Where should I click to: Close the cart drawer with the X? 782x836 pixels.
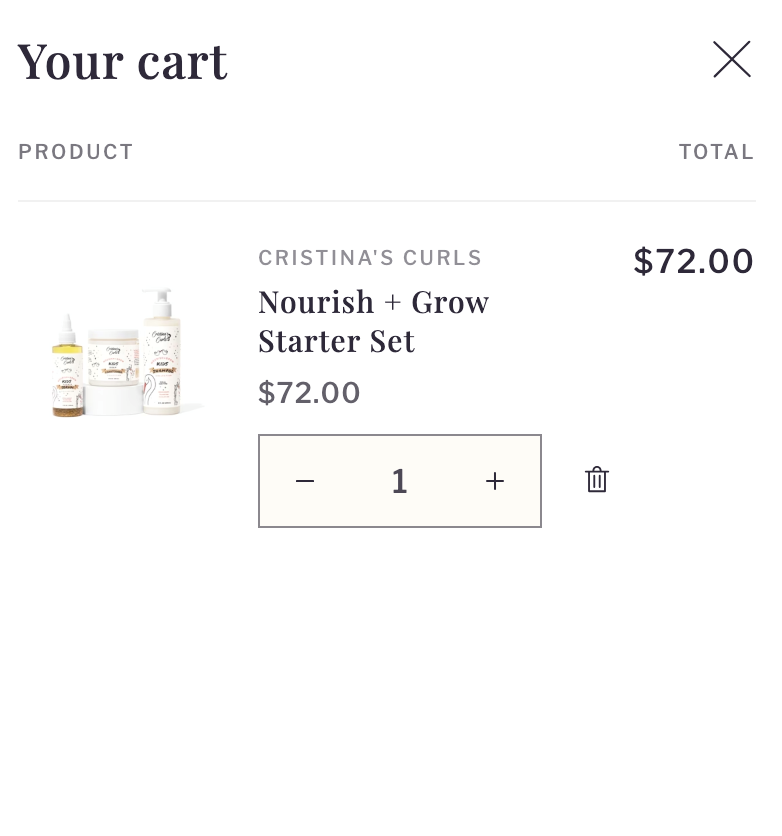[x=731, y=60]
